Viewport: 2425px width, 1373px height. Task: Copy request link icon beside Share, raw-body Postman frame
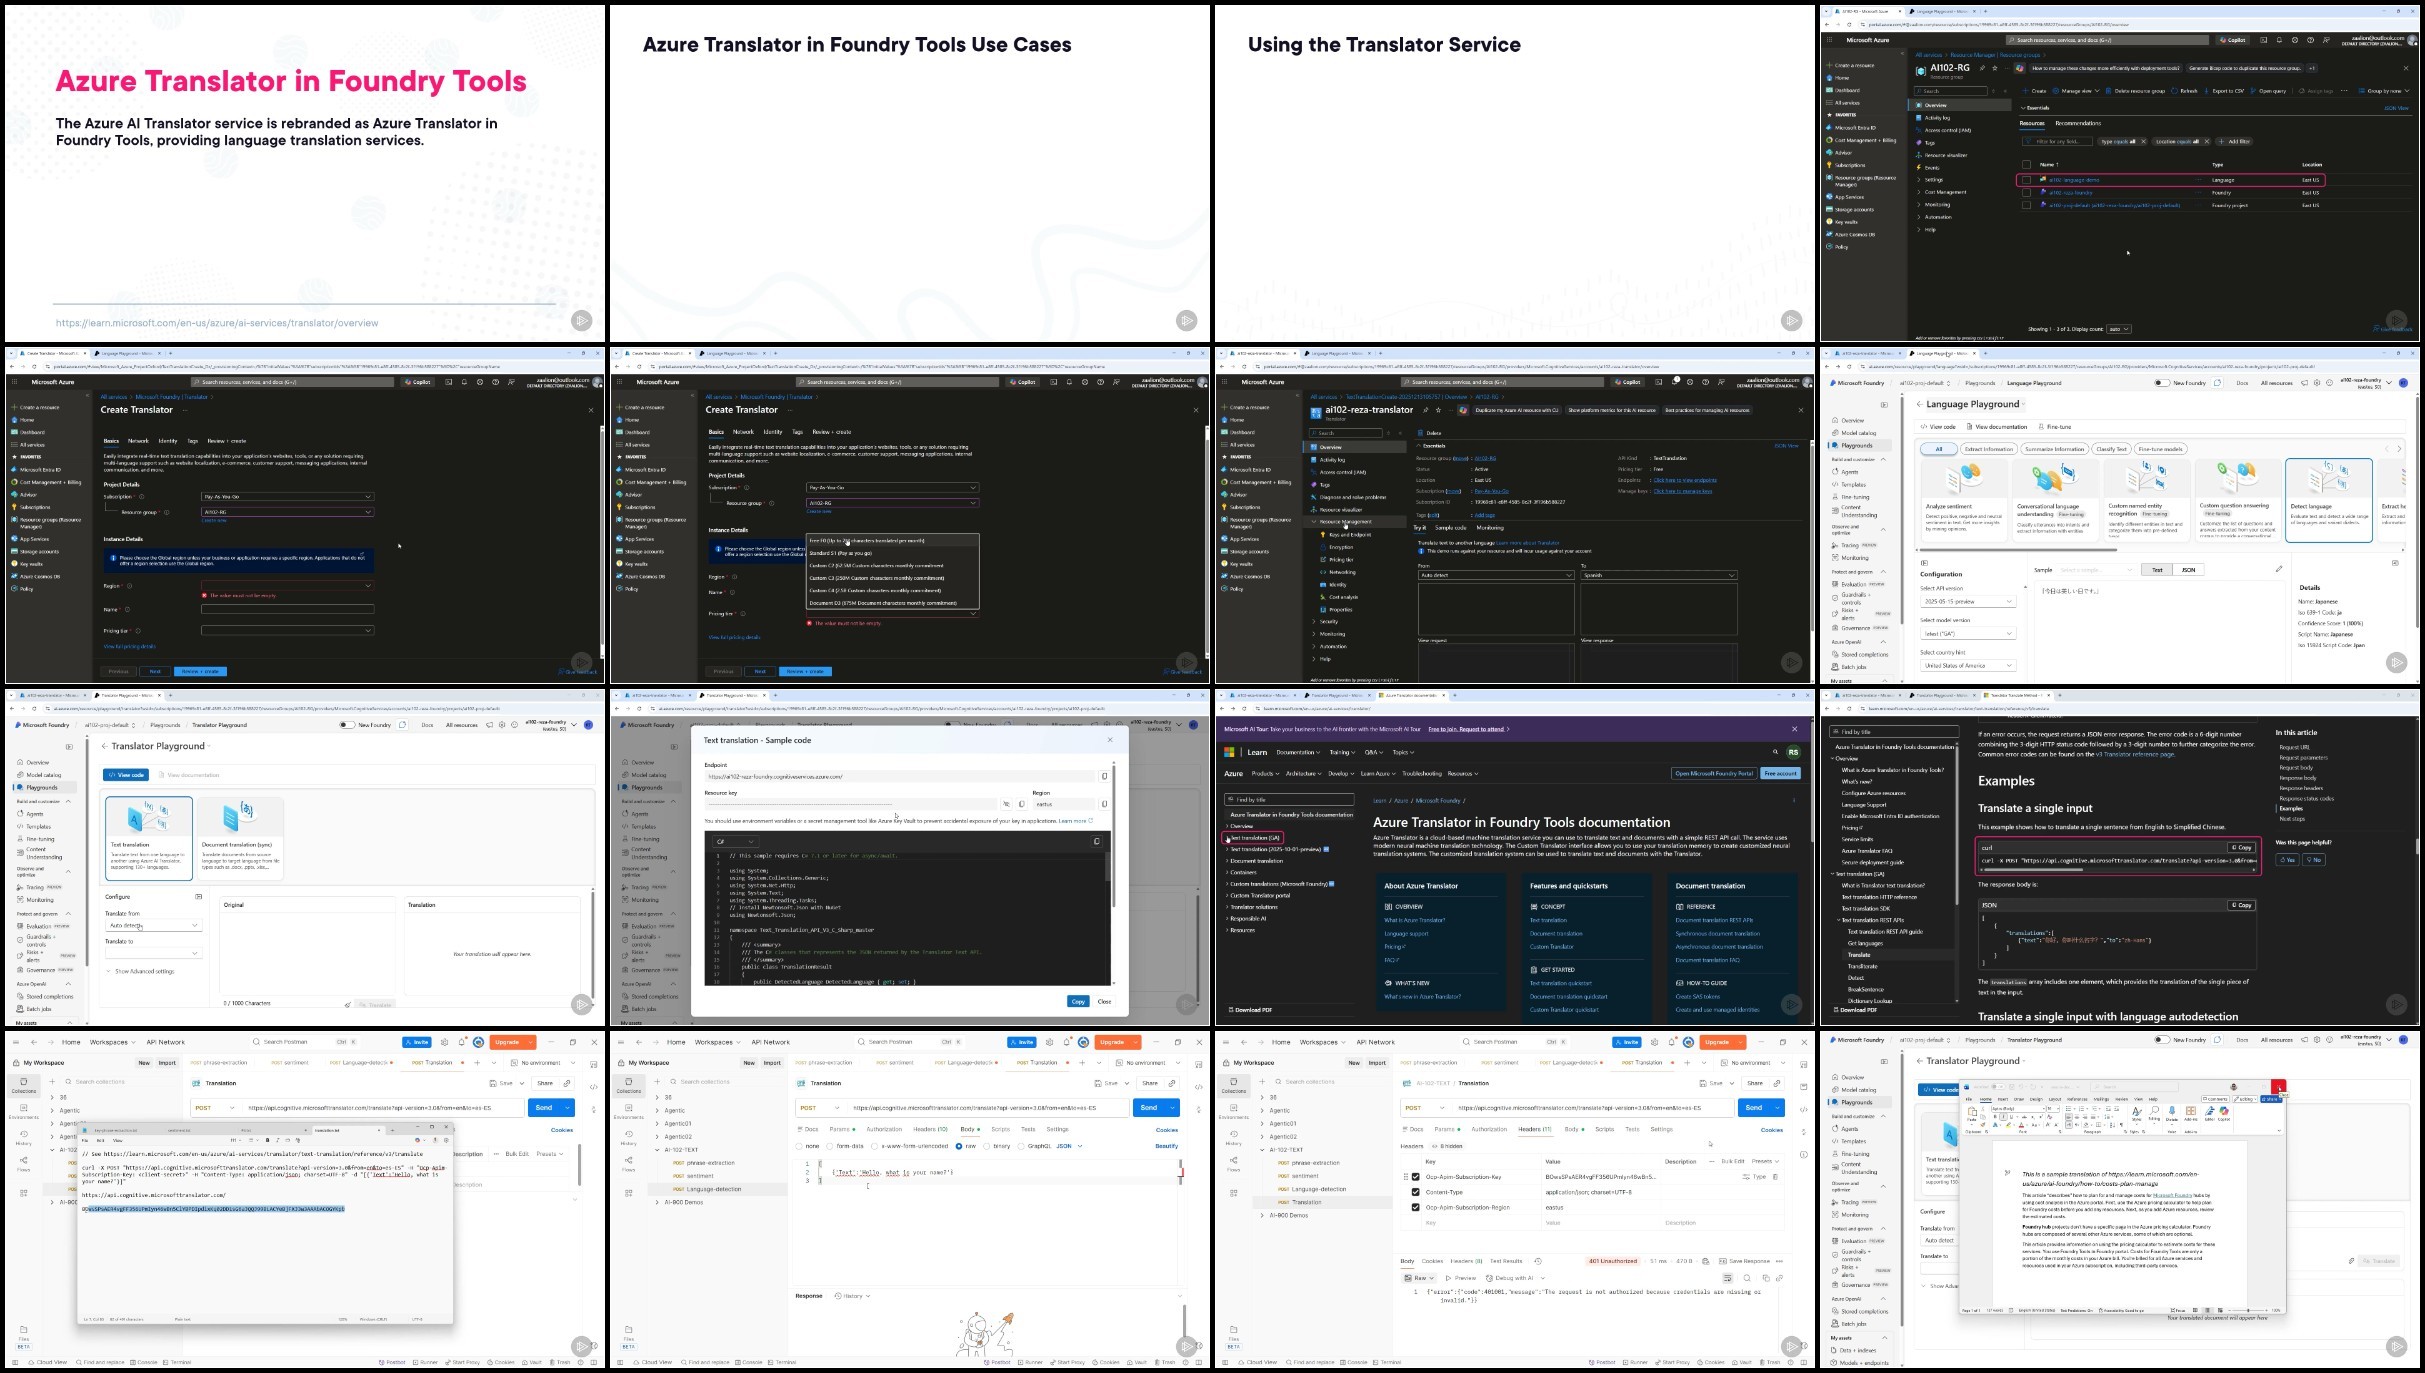click(x=1172, y=1083)
